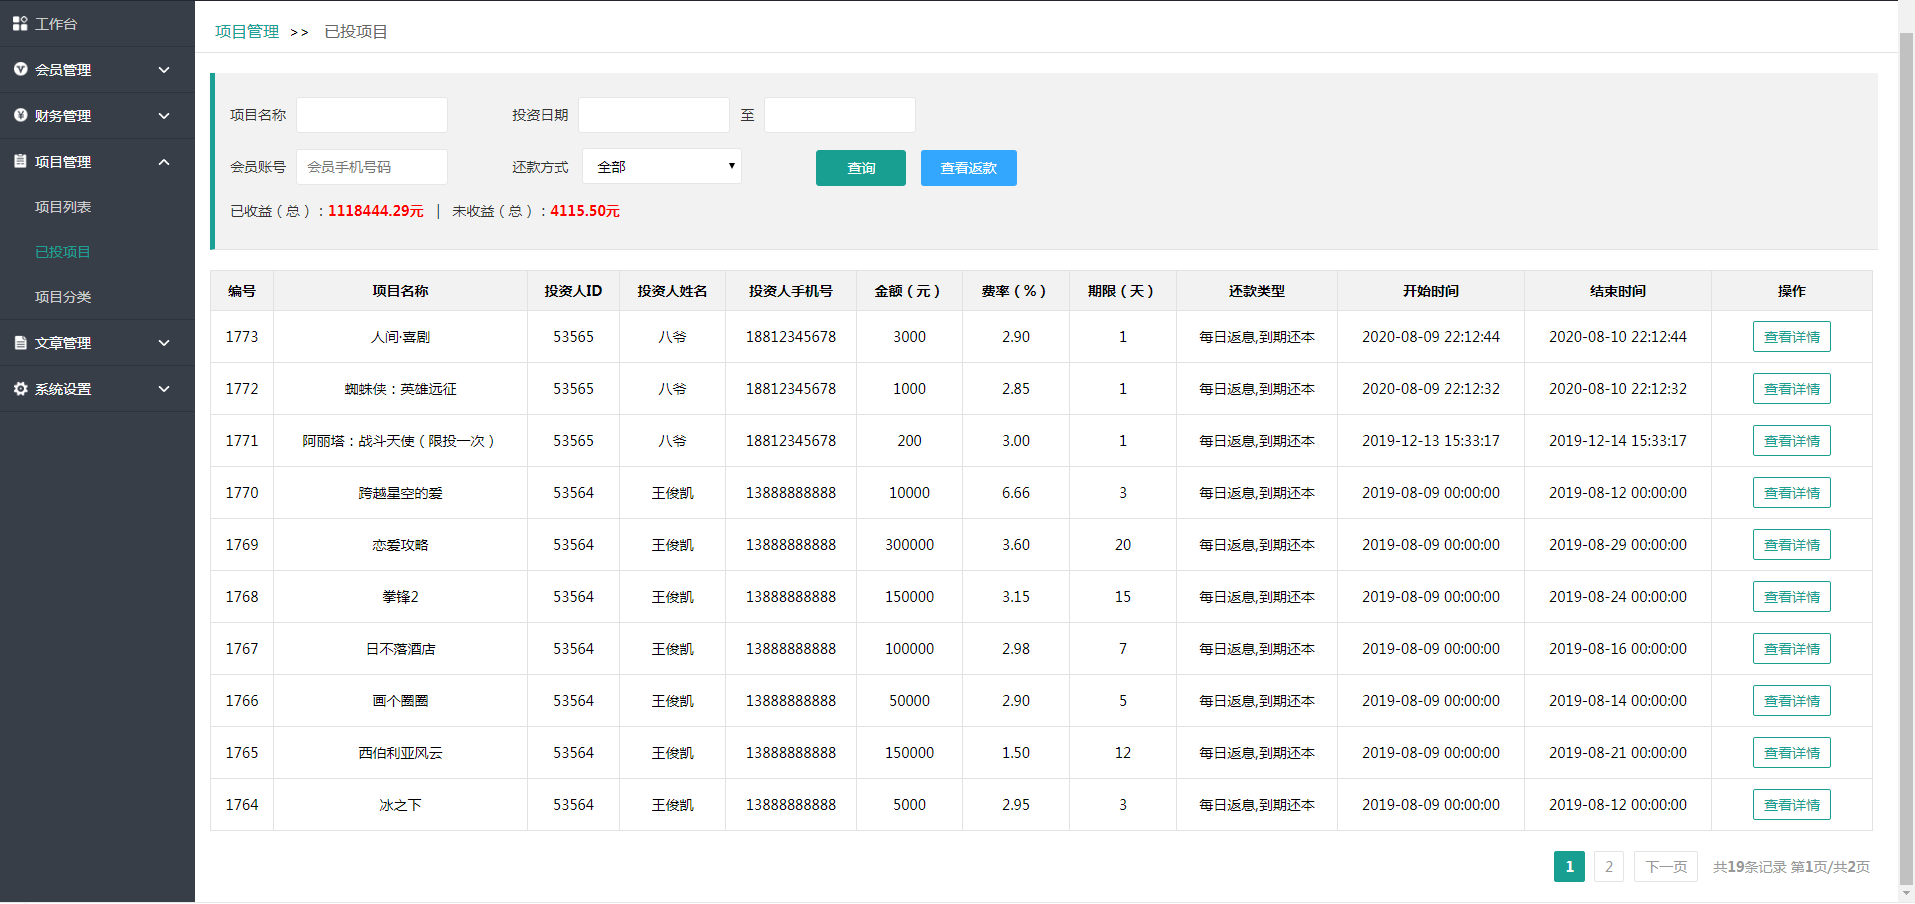Open 项目列表 in the sidebar
Viewport: 1915px width, 904px height.
pos(63,207)
